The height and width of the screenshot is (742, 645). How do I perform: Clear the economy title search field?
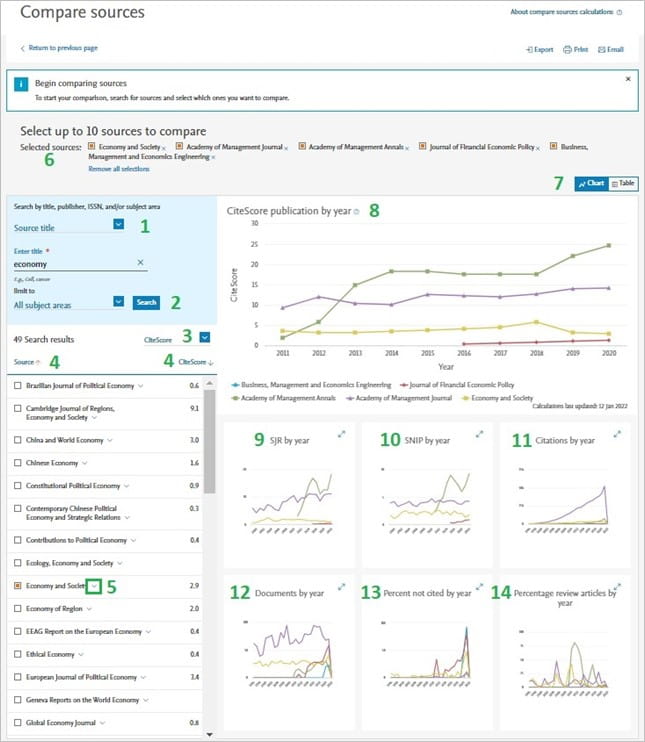(x=141, y=262)
